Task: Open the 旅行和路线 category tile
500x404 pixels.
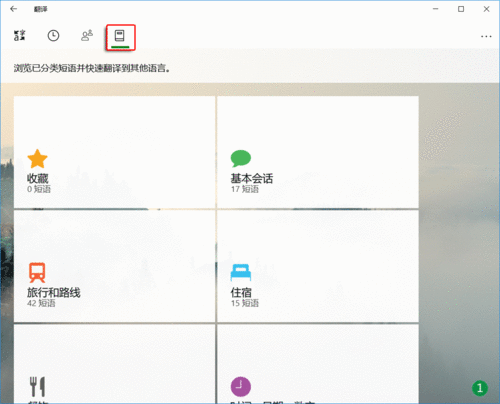Action: tap(114, 266)
